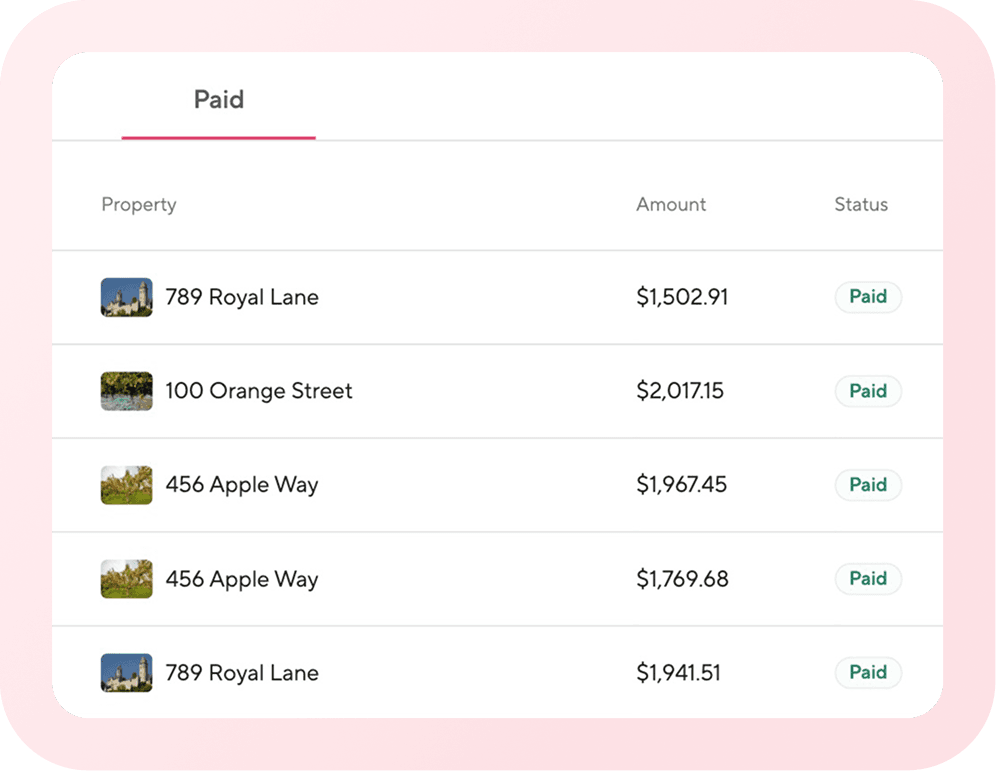Click the Paid badge for $1,967.45 payment
Screen dimensions: 996x771
[868, 485]
